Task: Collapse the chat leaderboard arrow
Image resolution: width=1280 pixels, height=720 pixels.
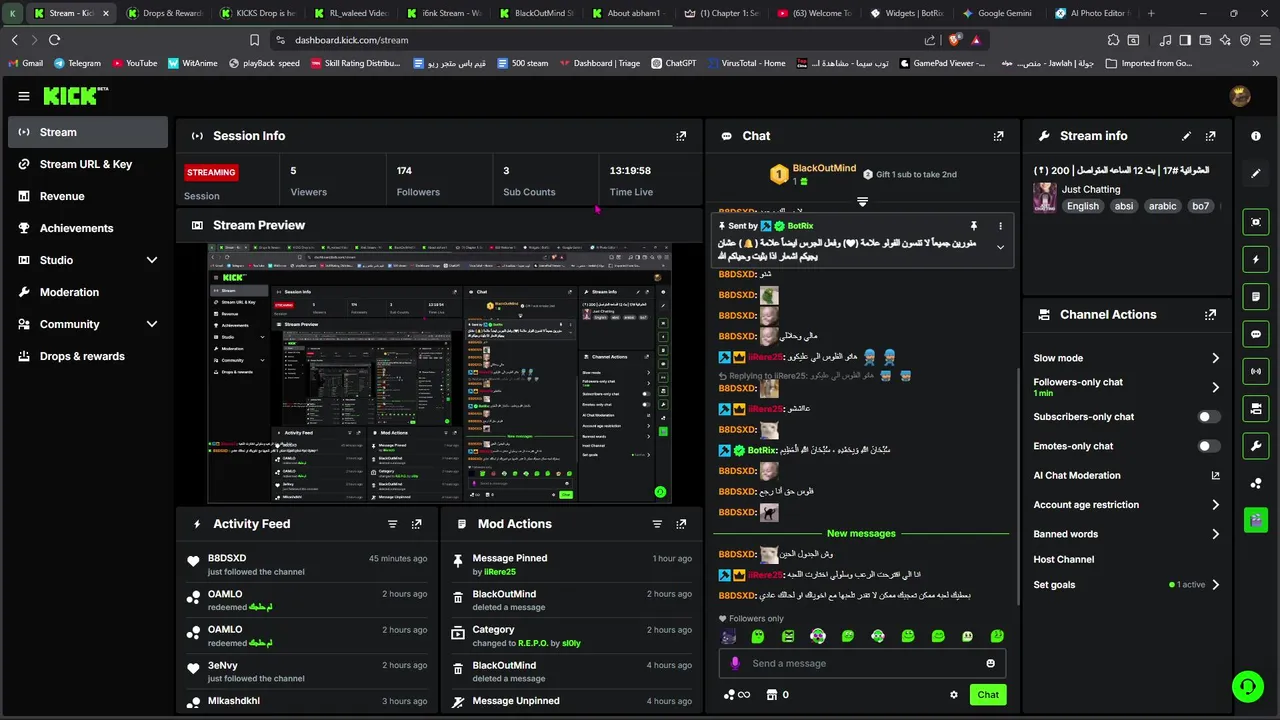Action: point(862,201)
